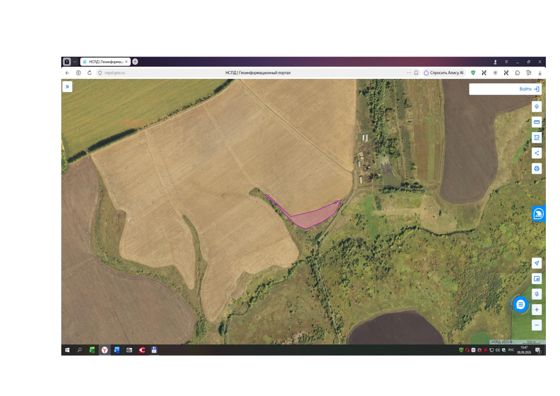Click the map print/export icon
The width and height of the screenshot is (560, 396).
(x=536, y=137)
